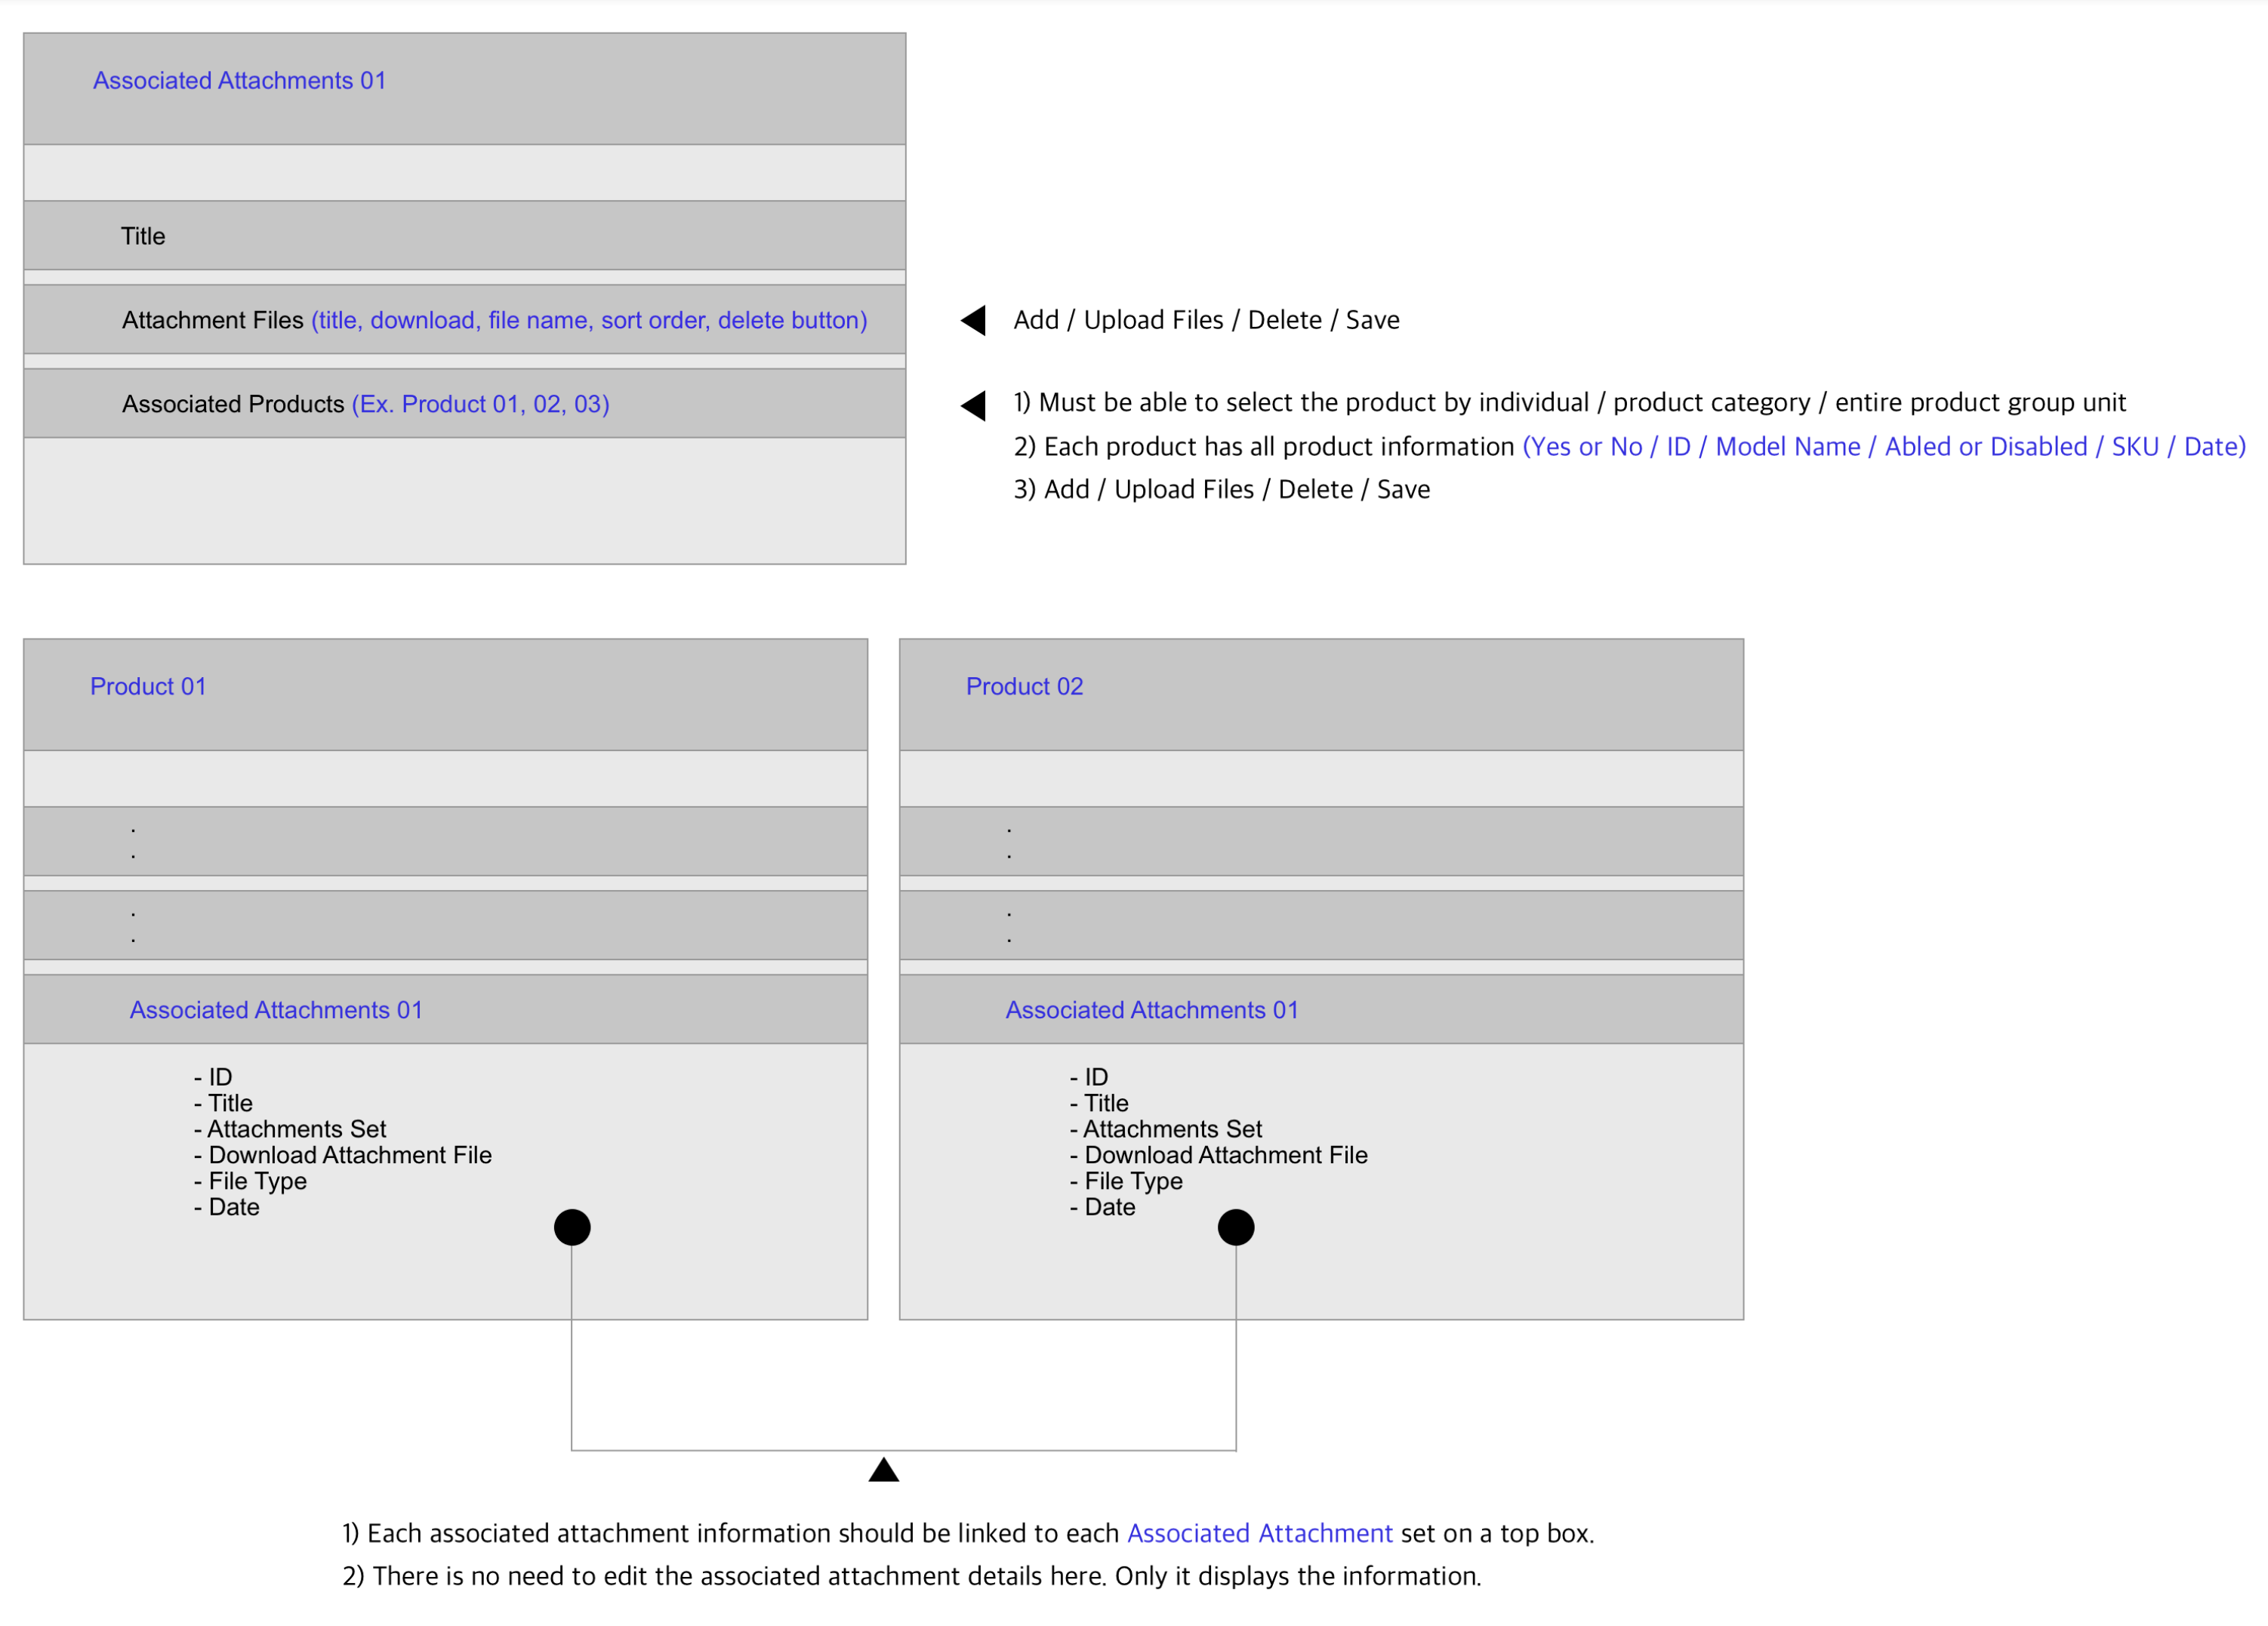Click the black dot in Product 01 box
2268x1626 pixels.
(x=572, y=1227)
